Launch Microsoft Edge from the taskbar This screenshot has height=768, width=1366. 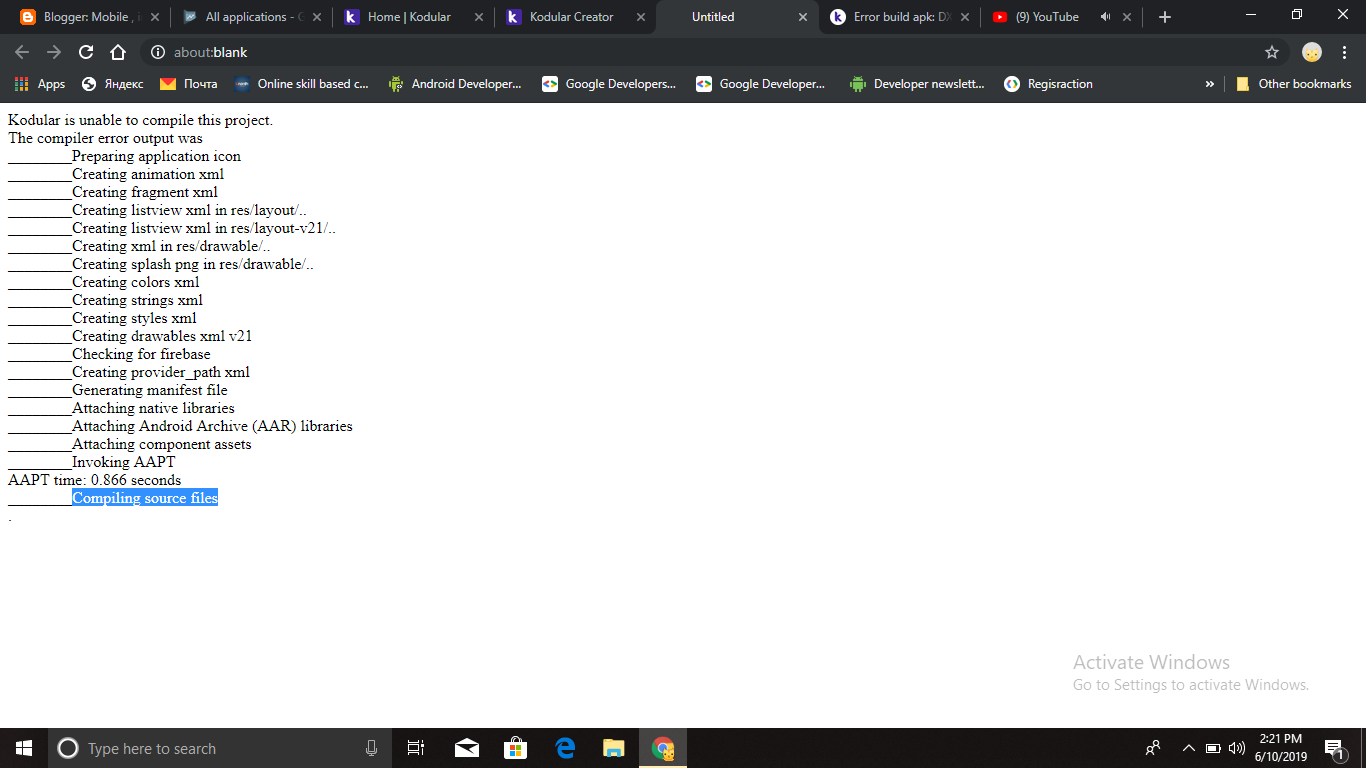565,748
